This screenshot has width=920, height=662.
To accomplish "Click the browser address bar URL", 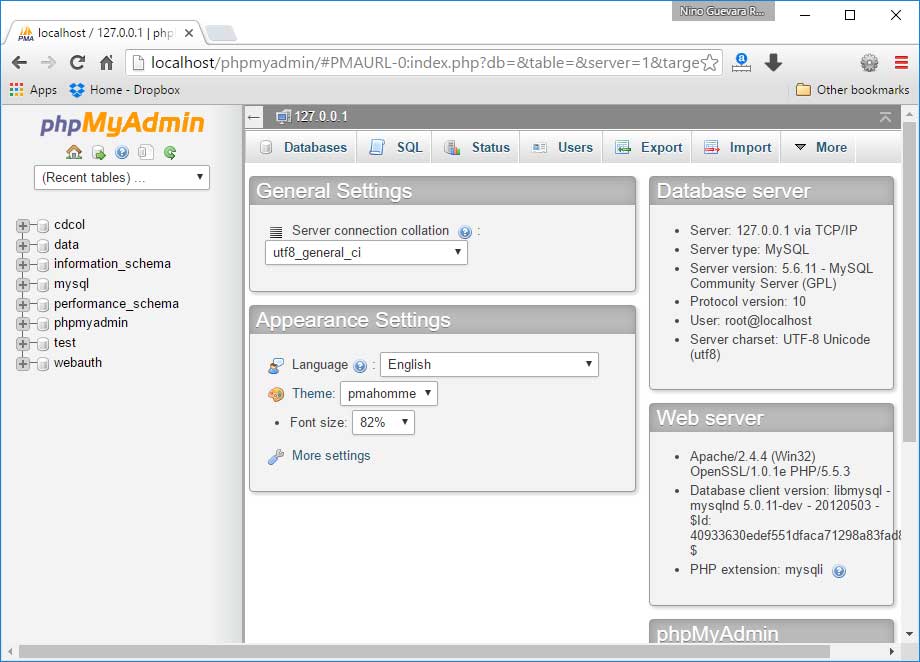I will pos(425,63).
